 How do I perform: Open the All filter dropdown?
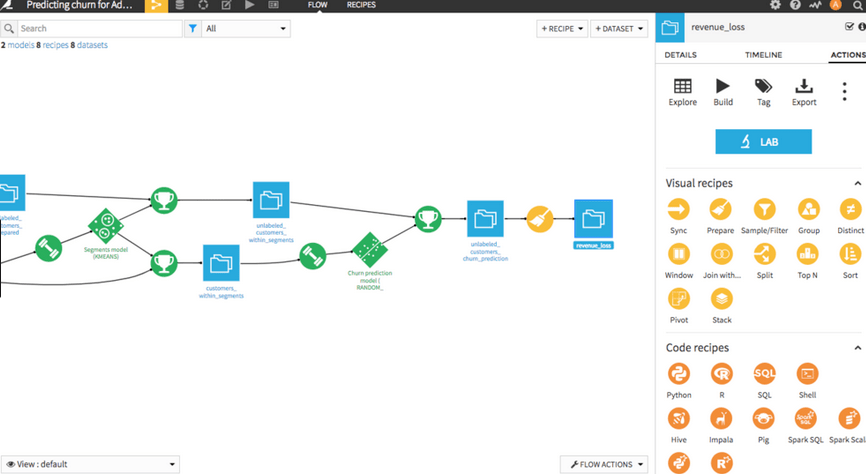pos(245,29)
